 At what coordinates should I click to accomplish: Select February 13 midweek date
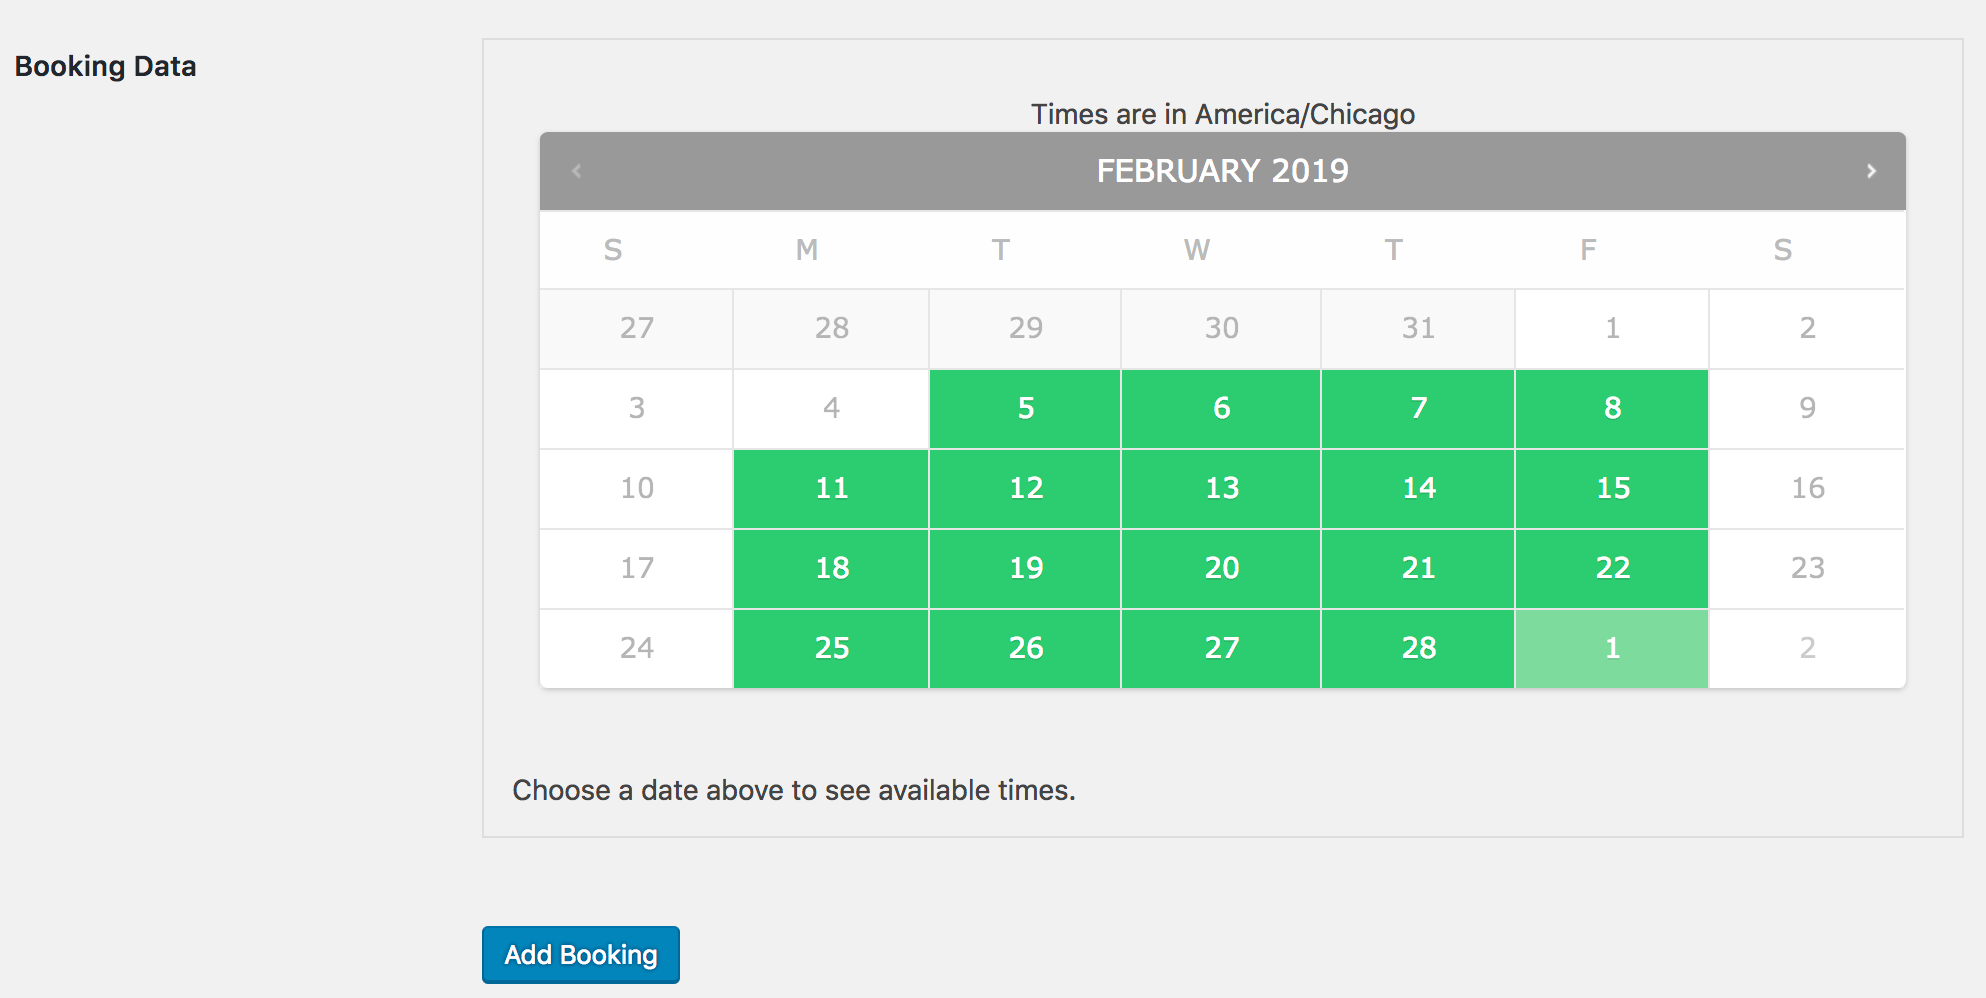click(1221, 488)
